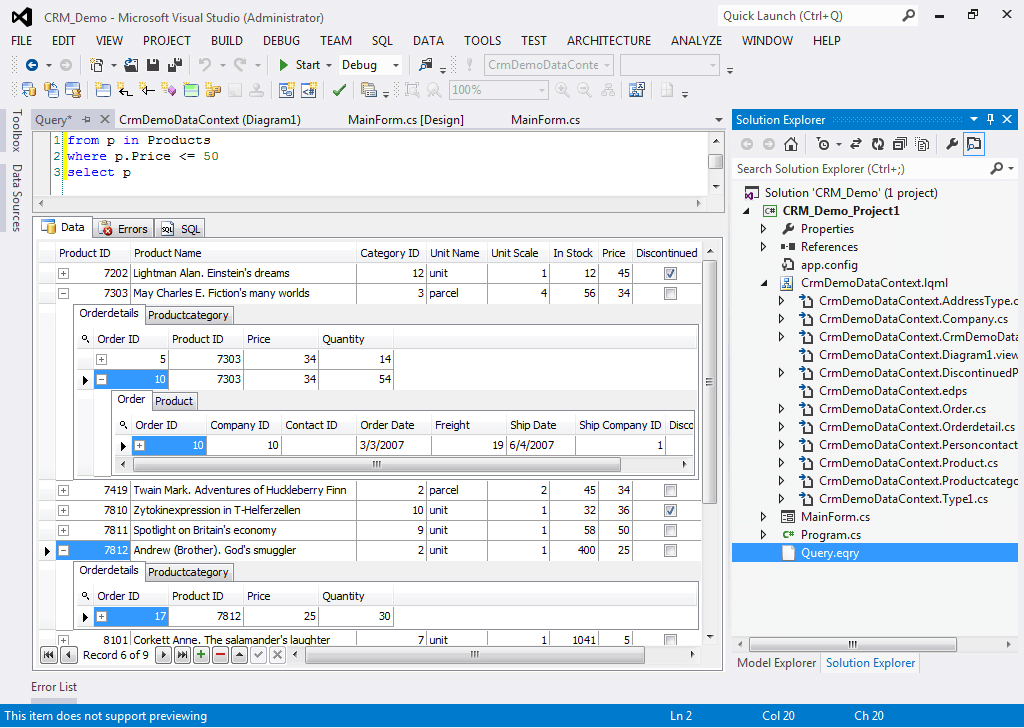Open the ARCHITECTURE menu
The image size is (1024, 728).
pos(609,40)
